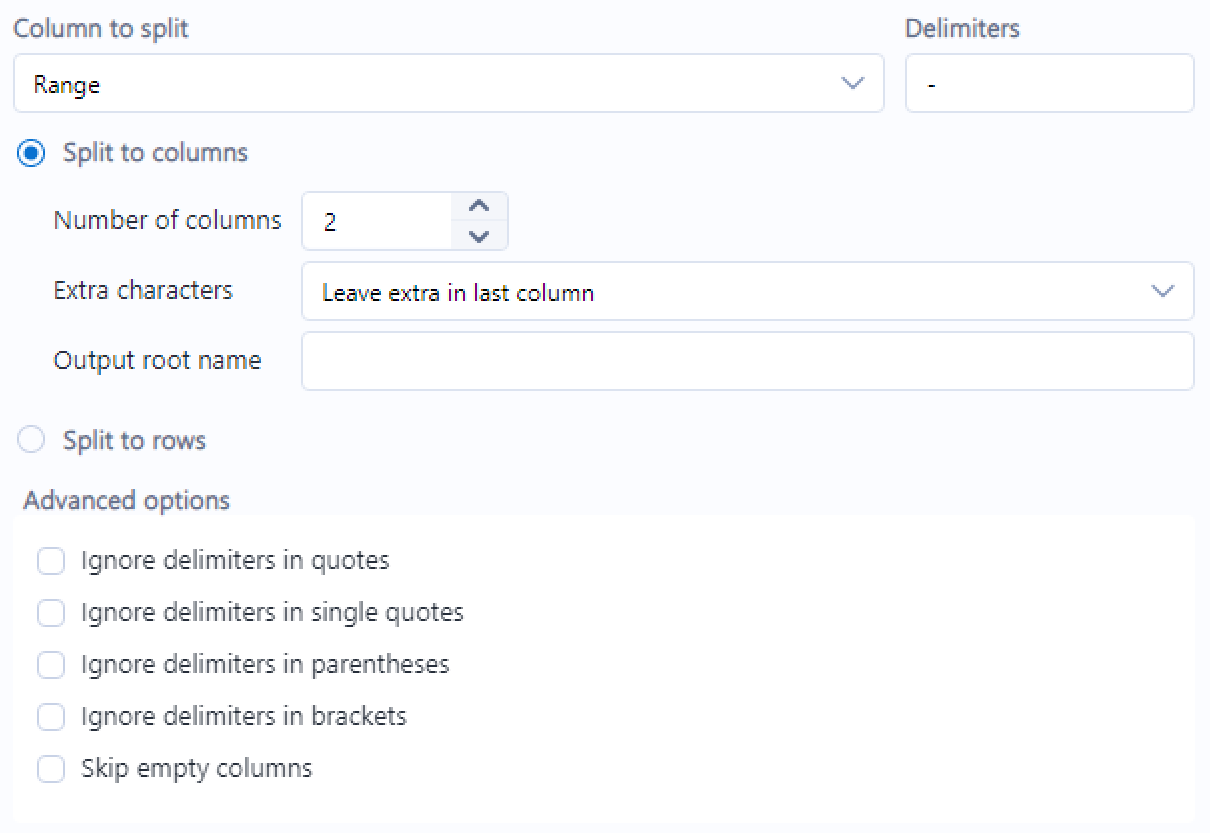This screenshot has height=833, width=1210.
Task: Click the Skip empty columns label
Action: tap(196, 769)
